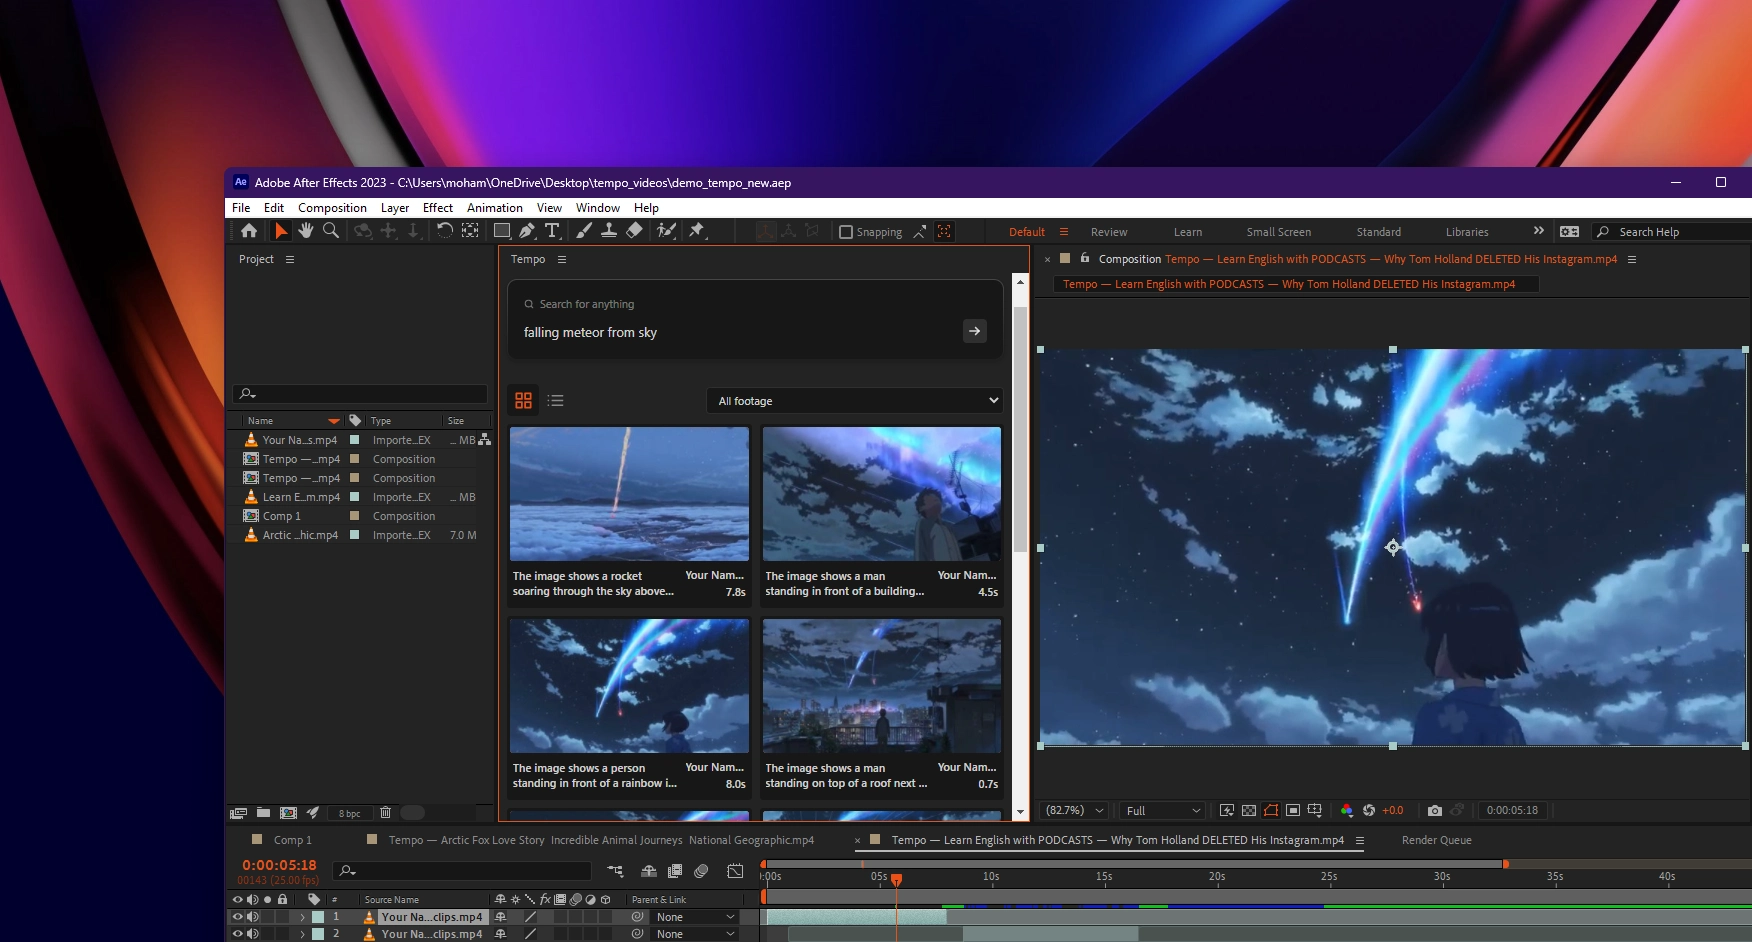The width and height of the screenshot is (1752, 942).
Task: Switch to the Comp 1 timeline tab
Action: (293, 840)
